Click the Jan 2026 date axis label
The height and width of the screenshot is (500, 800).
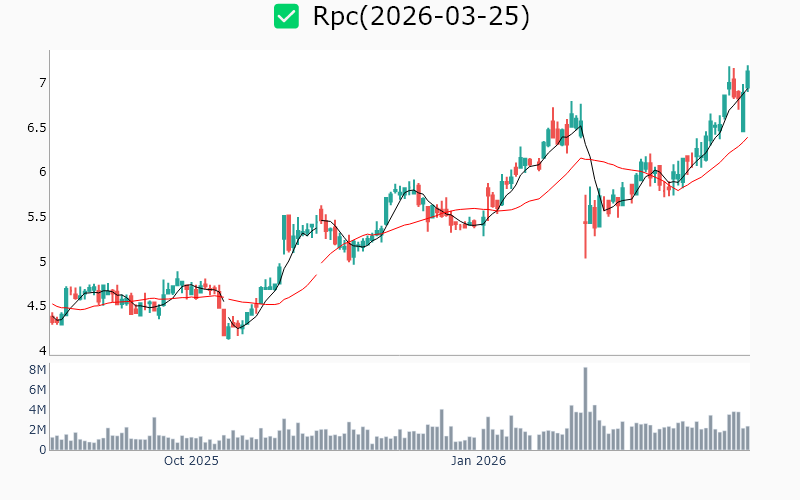coord(478,461)
